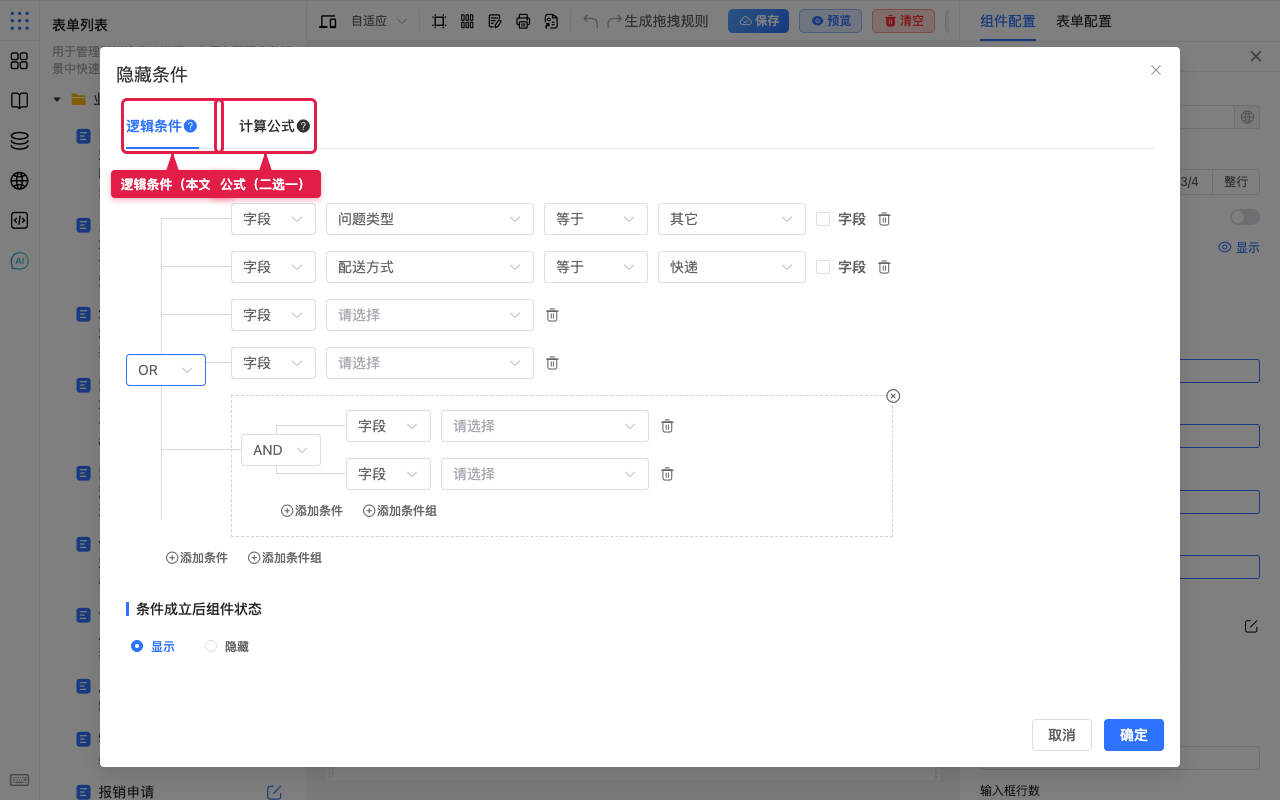The height and width of the screenshot is (800, 1280).
Task: Click the edit icon in right config panel
Action: tap(1251, 626)
